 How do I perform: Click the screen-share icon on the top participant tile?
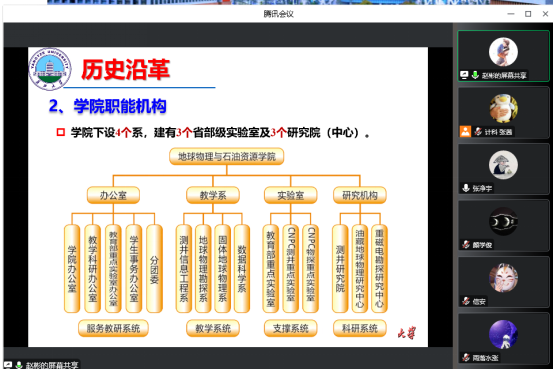pos(464,75)
